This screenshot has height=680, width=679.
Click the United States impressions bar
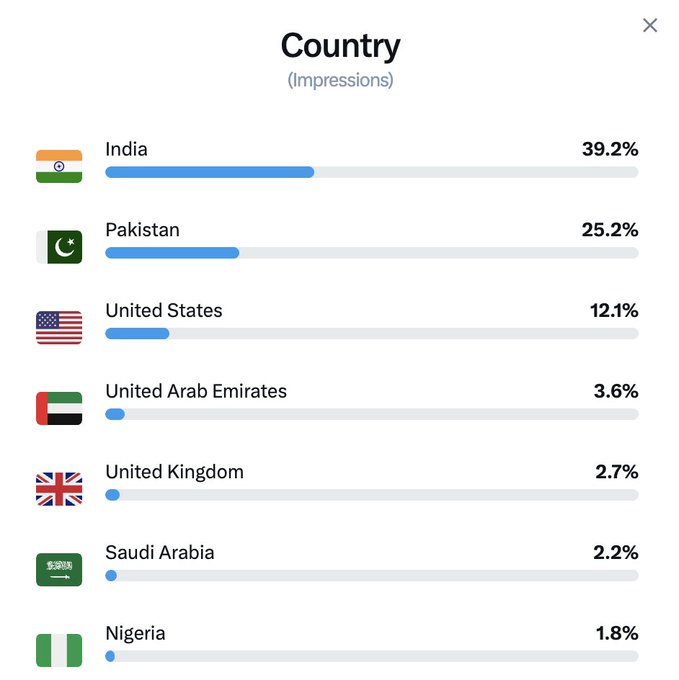click(371, 333)
